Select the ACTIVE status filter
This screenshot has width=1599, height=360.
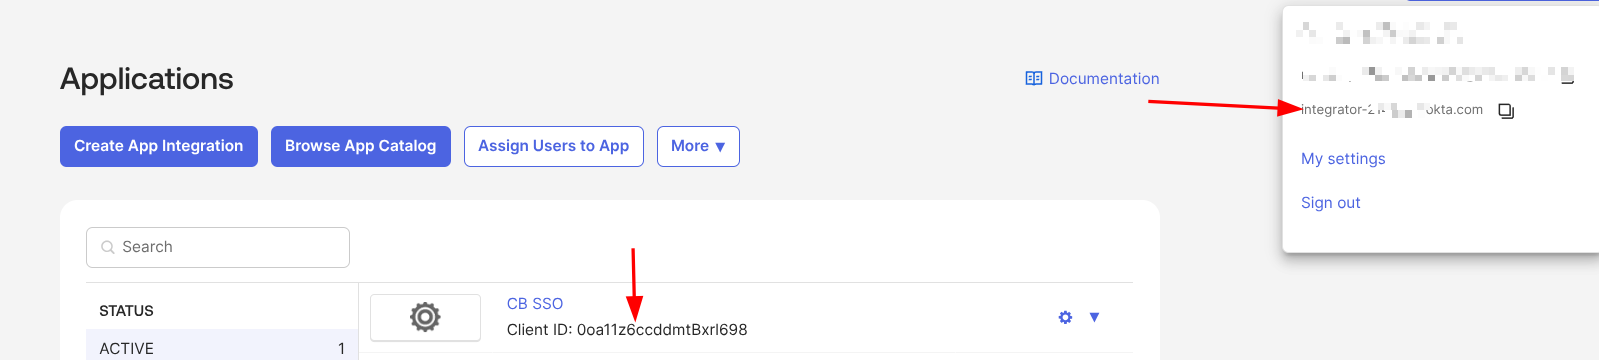(x=222, y=348)
